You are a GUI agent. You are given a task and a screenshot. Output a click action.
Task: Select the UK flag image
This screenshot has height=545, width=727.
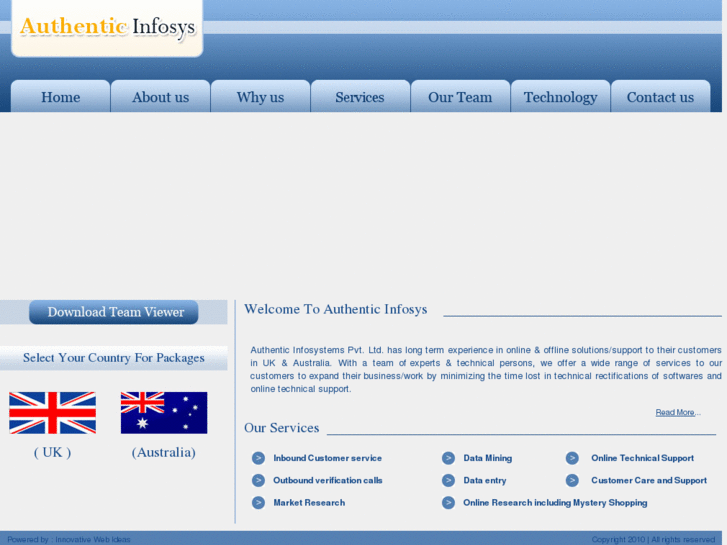[52, 413]
